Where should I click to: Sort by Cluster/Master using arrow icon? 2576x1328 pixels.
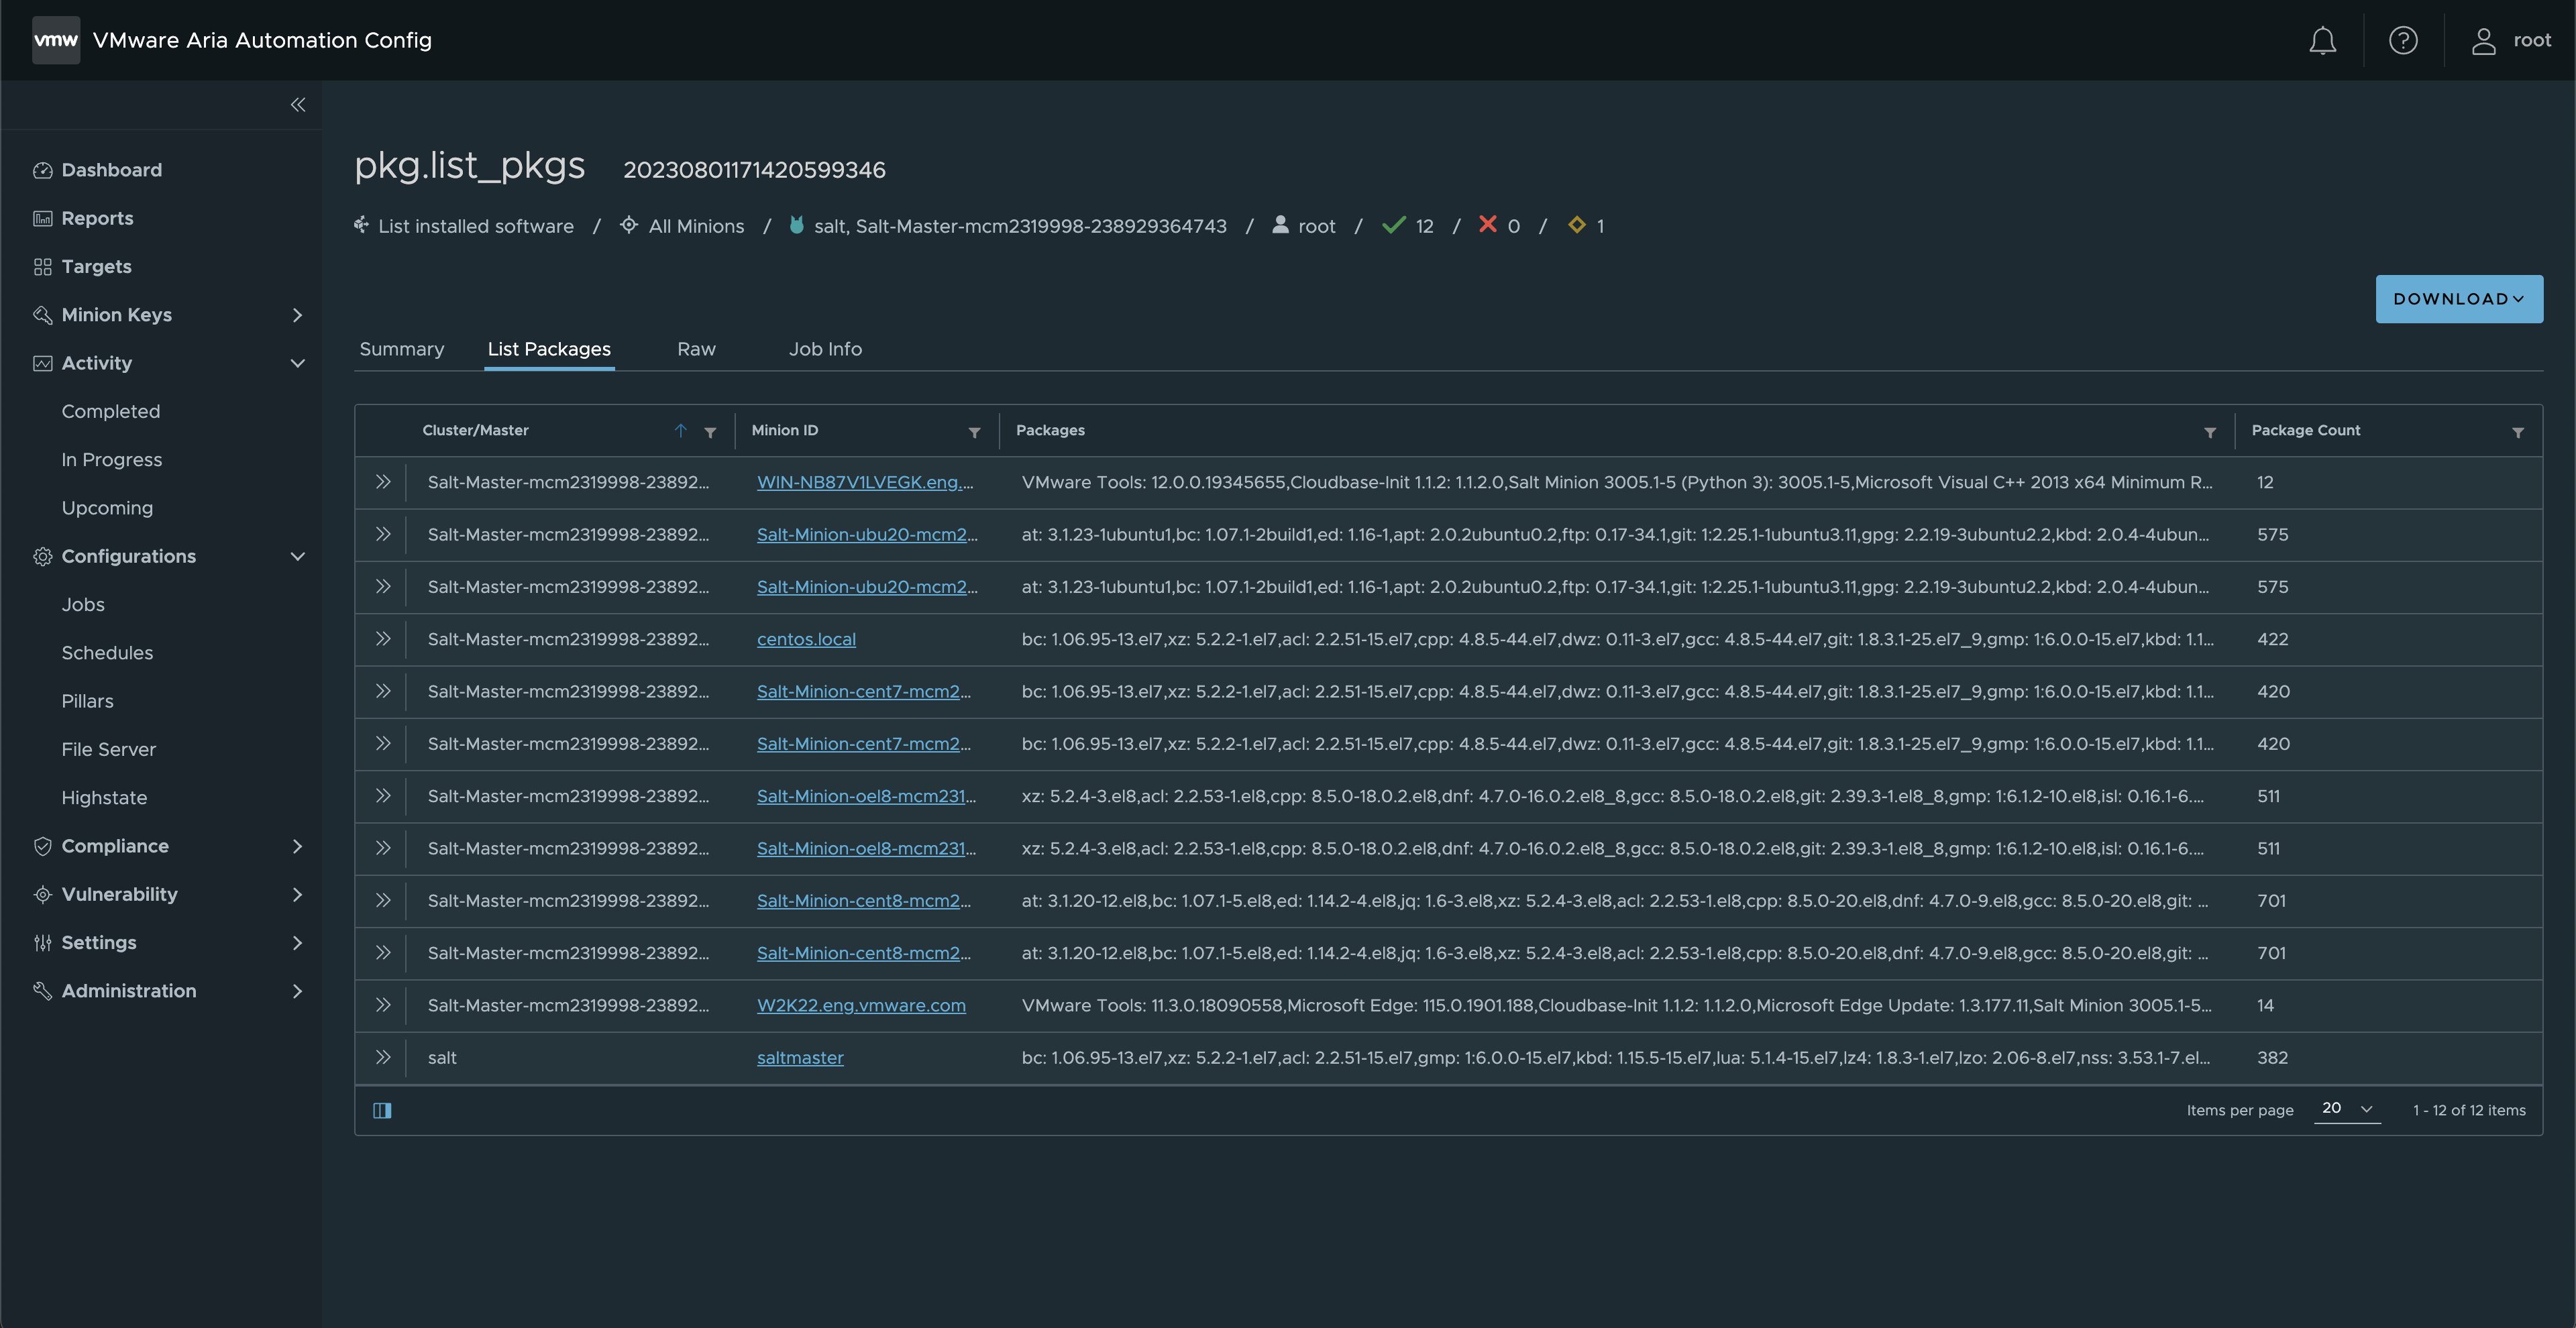[x=680, y=430]
